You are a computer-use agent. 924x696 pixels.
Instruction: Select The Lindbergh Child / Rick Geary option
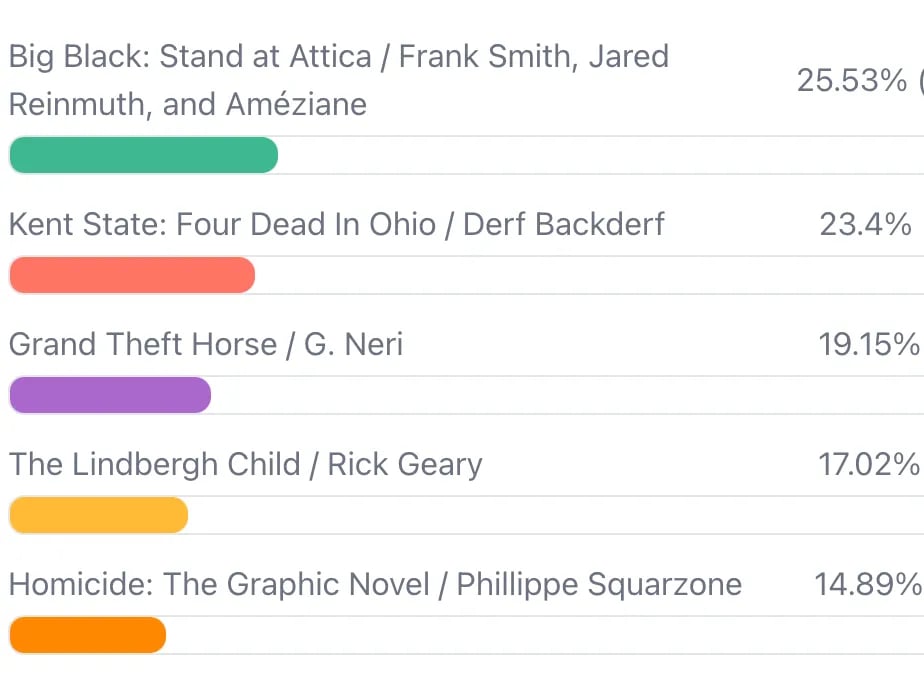coord(245,464)
